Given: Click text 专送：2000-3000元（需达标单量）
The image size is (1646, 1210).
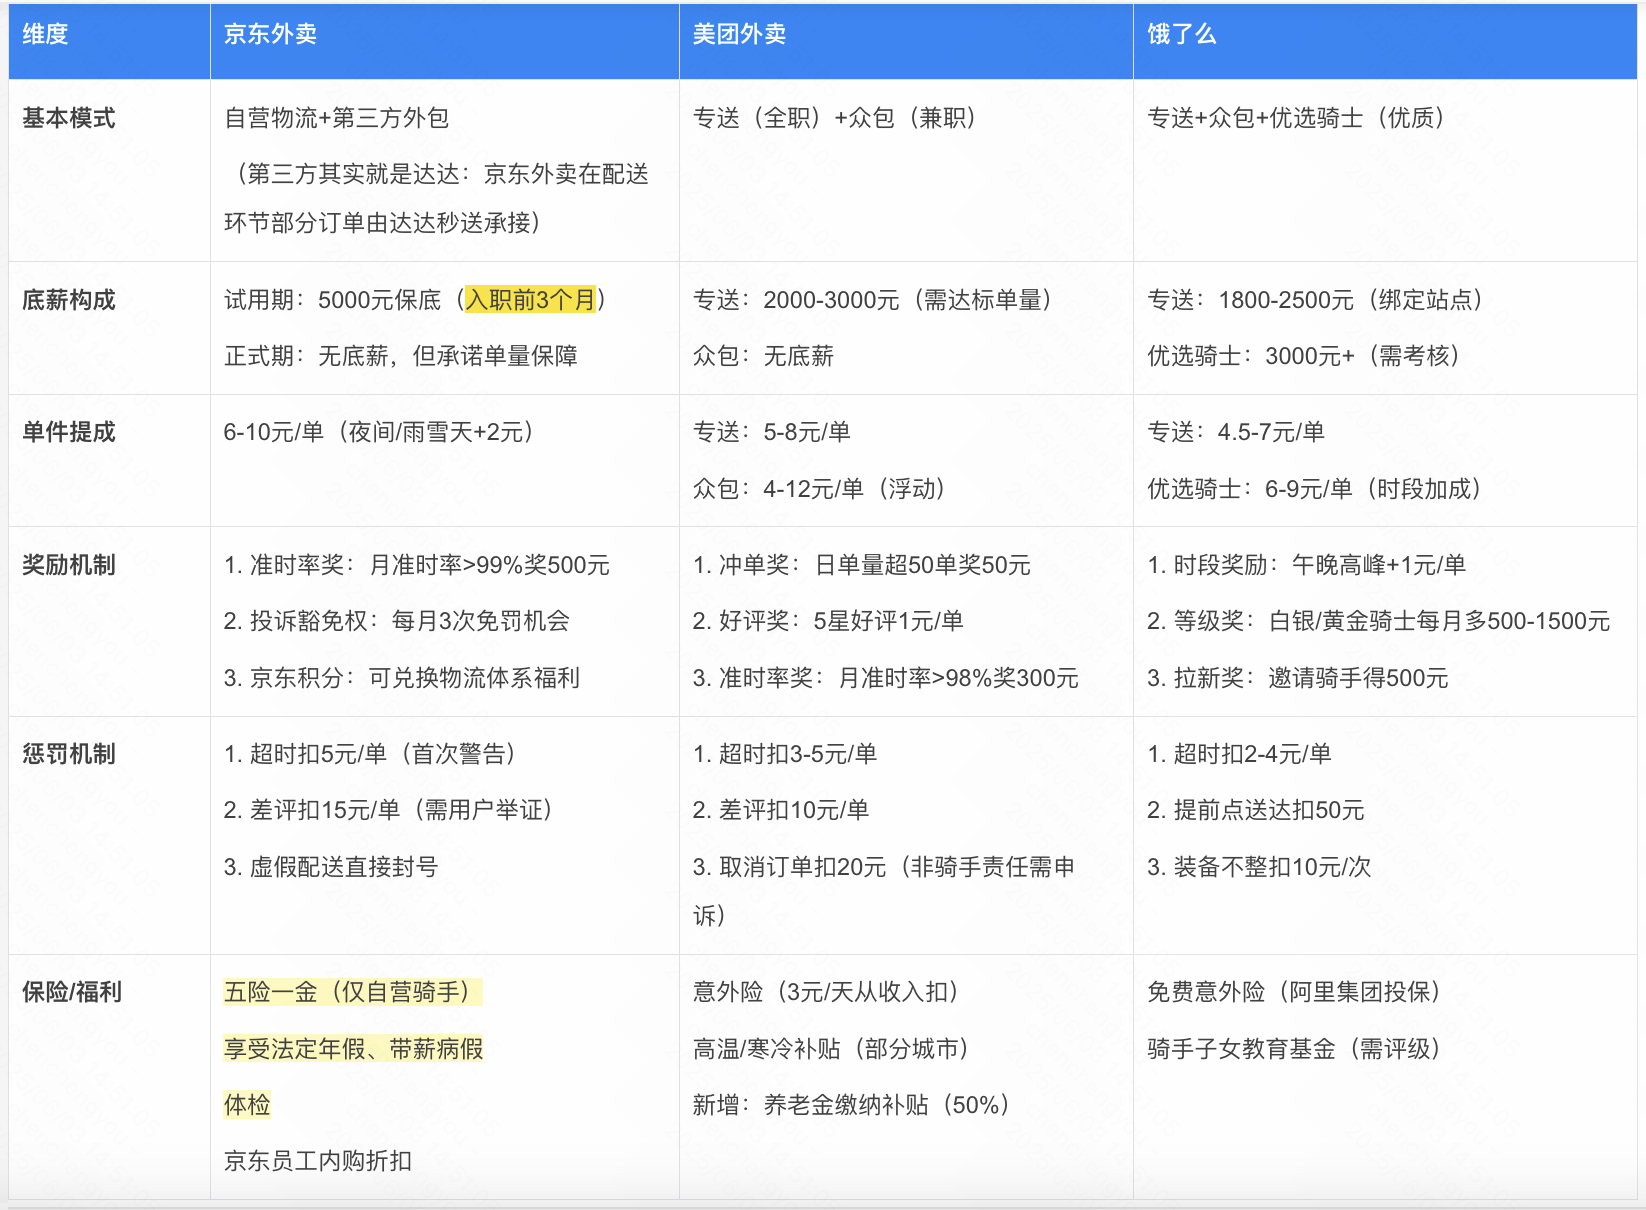Looking at the screenshot, I should click(x=873, y=300).
